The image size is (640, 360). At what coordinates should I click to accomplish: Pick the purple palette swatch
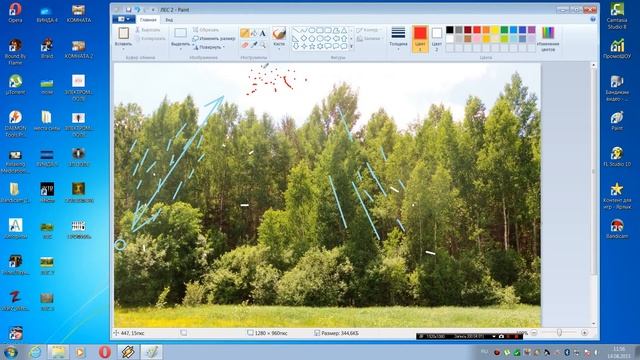coord(531,30)
